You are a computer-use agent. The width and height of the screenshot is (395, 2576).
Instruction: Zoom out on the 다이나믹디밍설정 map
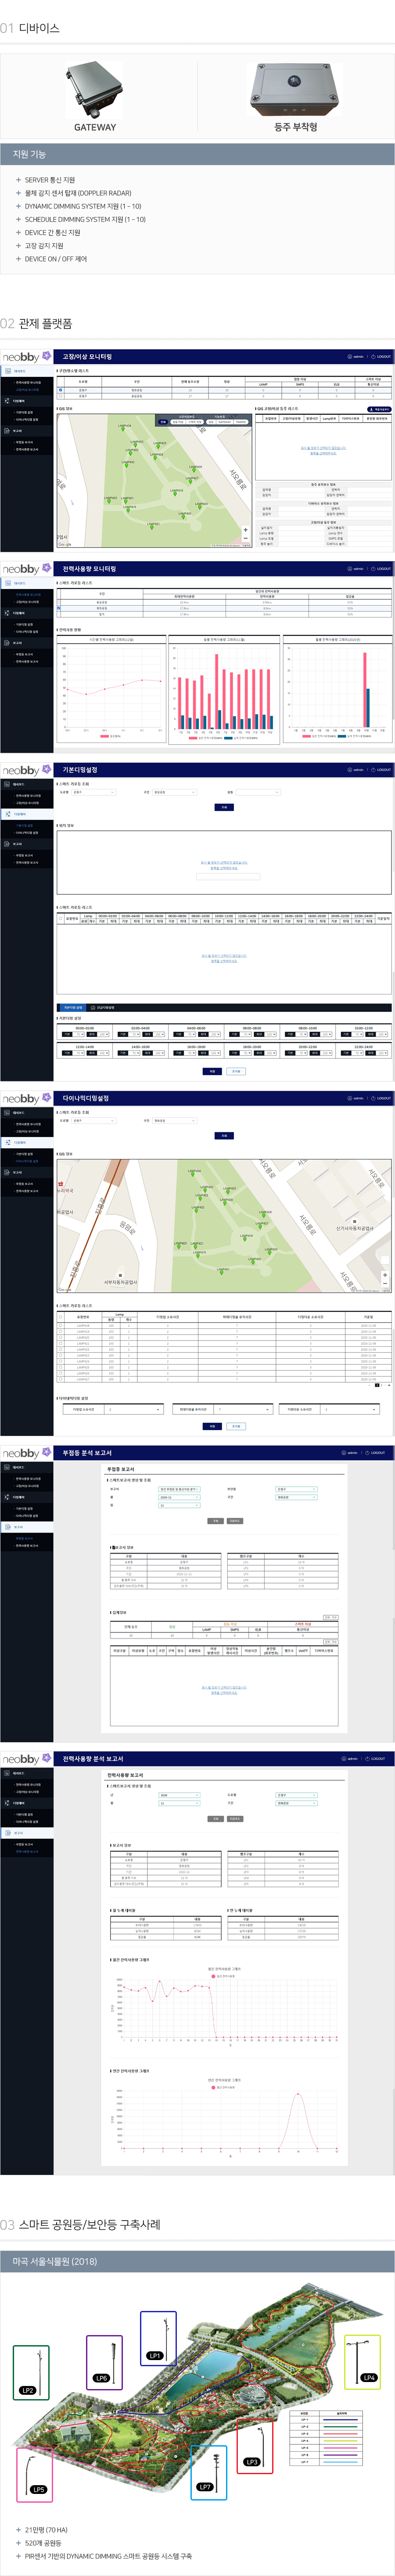click(385, 1283)
